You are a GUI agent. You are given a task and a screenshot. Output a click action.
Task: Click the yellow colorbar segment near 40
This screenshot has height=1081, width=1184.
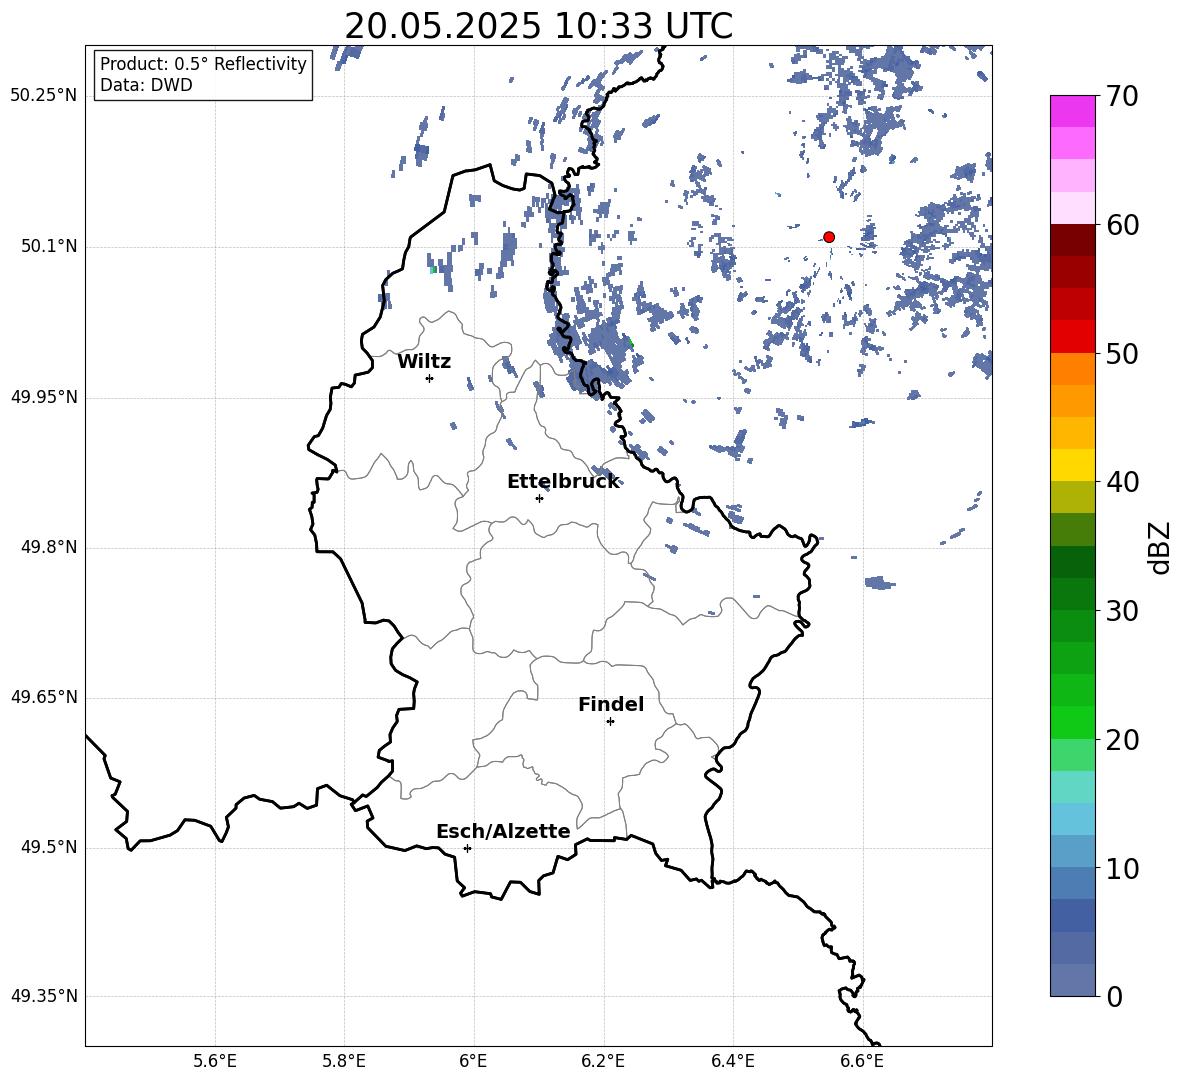pos(1073,465)
